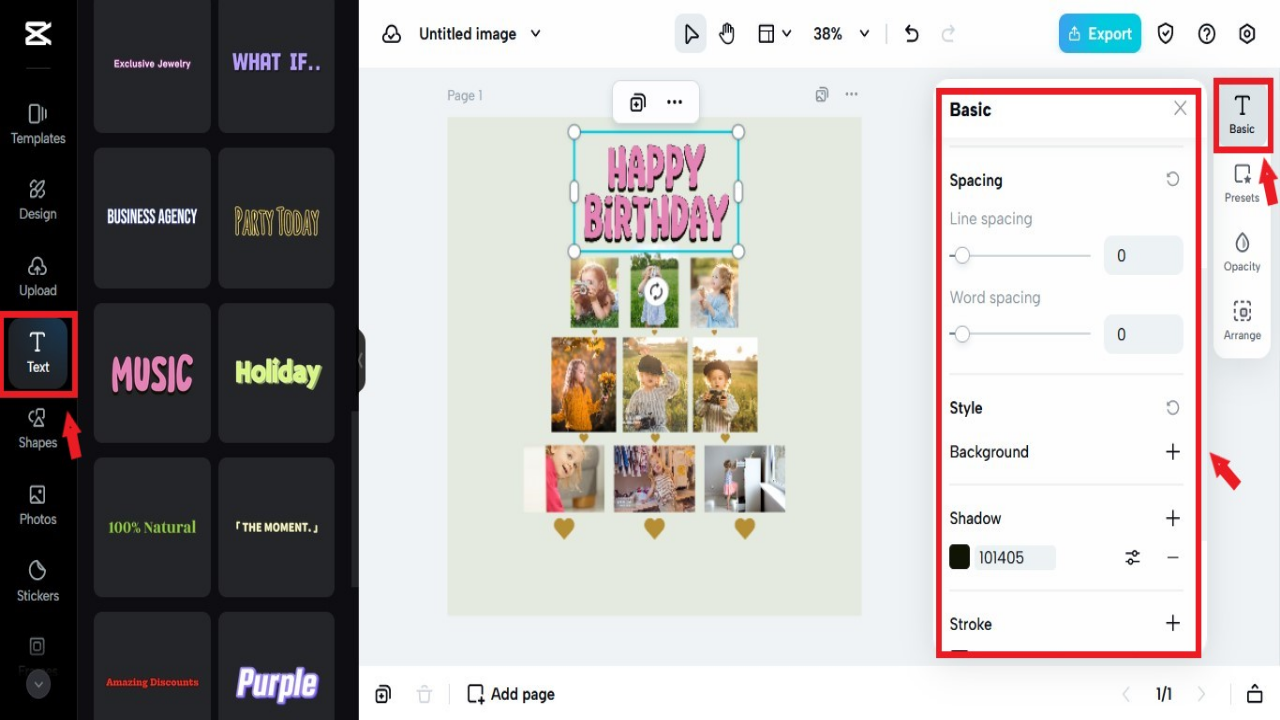This screenshot has height=720, width=1280.
Task: Expand the Untitled image title dropdown
Action: pyautogui.click(x=535, y=33)
